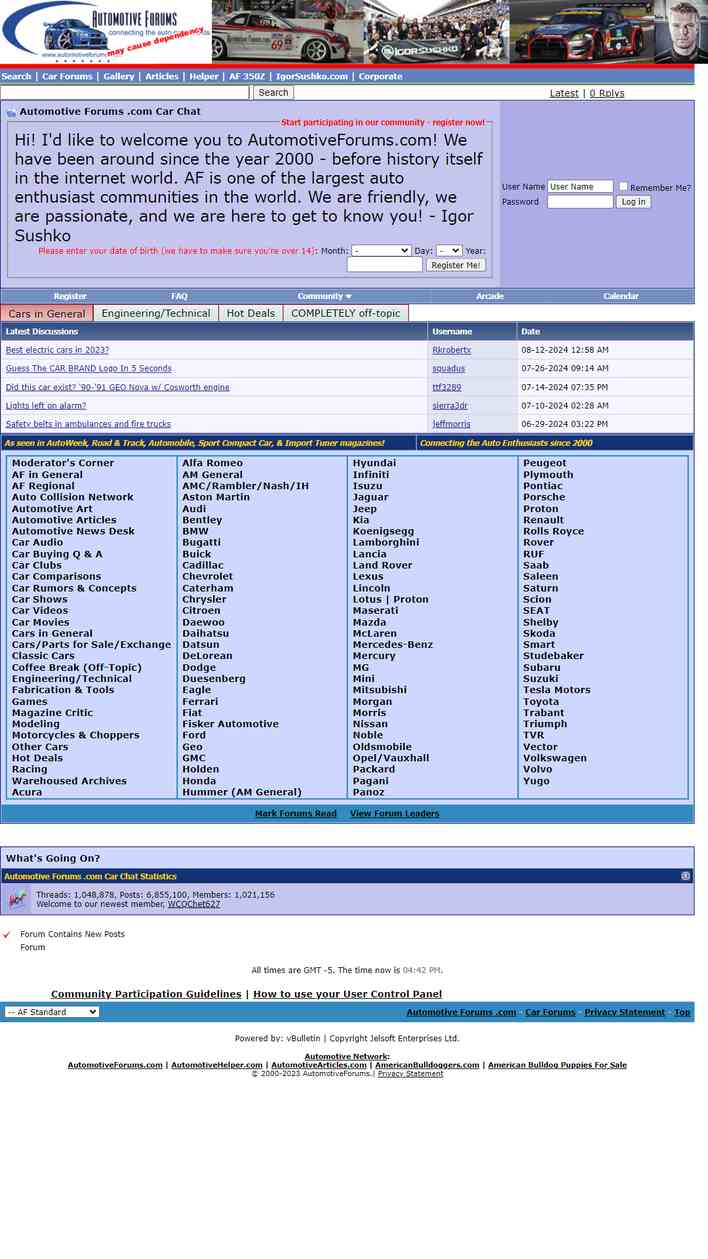708x1259 pixels.
Task: Click View Forum Leaders
Action: (x=394, y=814)
